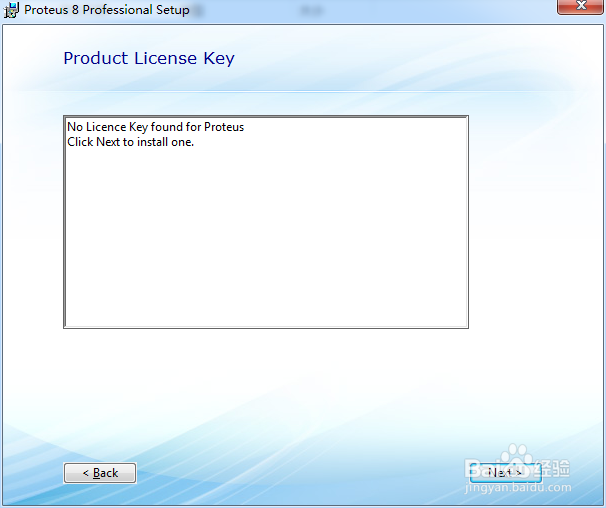
Task: Click the 'Proteus 8 Professional Setup' title text
Action: 107,10
